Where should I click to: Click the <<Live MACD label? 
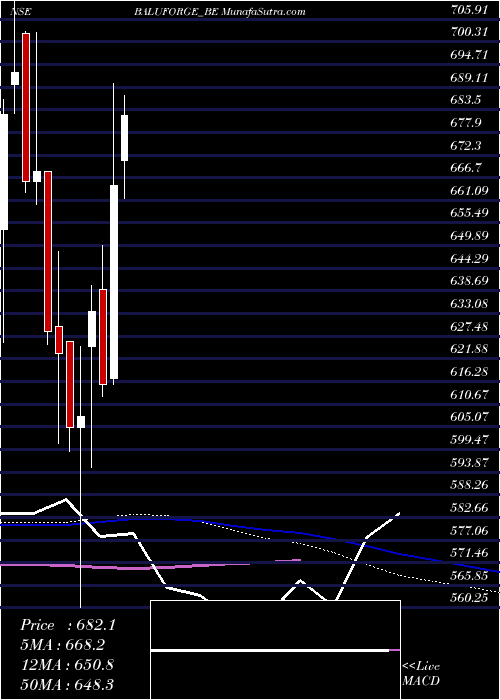pyautogui.click(x=421, y=673)
